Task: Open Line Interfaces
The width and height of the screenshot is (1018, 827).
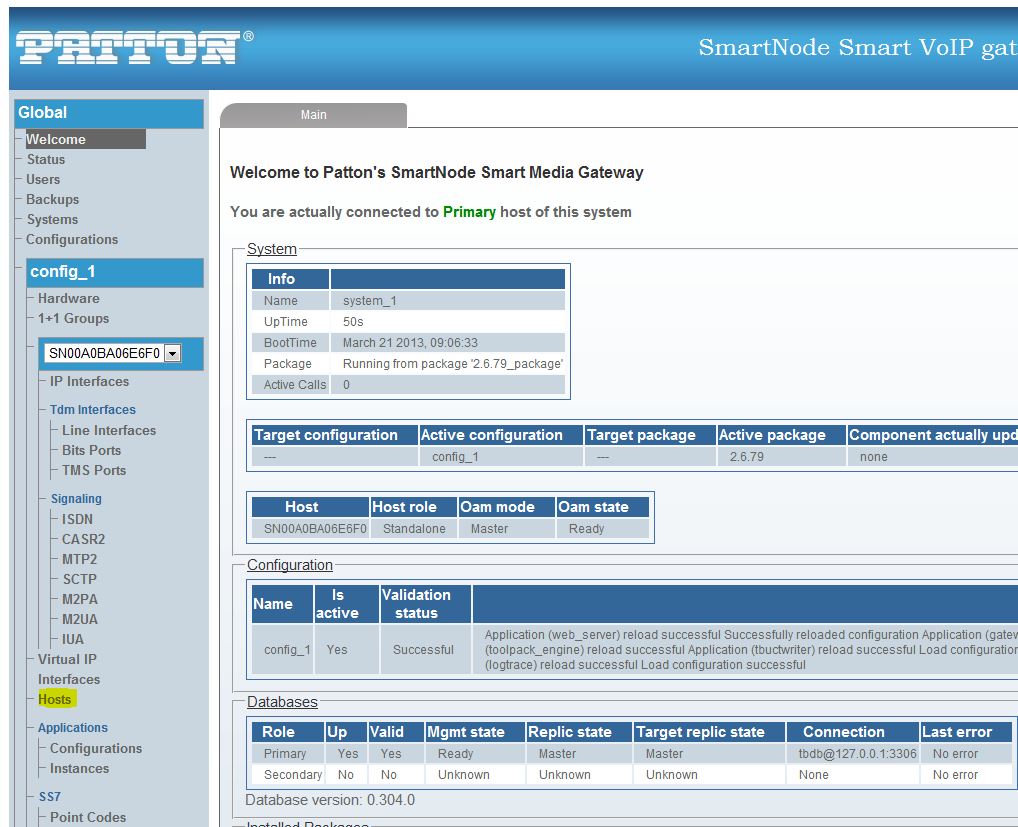Action: (x=109, y=430)
